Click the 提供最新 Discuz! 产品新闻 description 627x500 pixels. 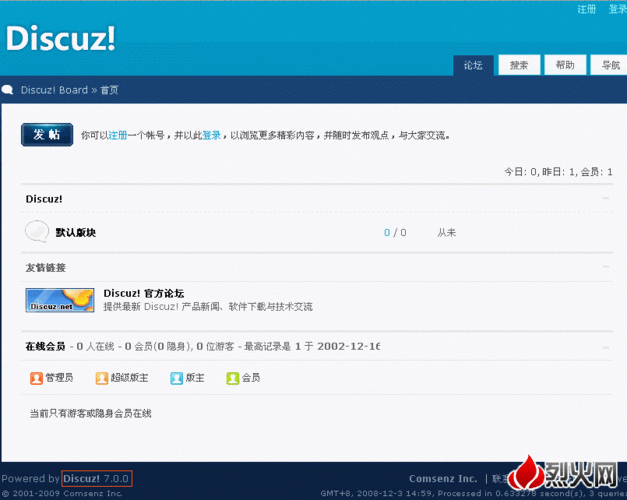tap(208, 307)
